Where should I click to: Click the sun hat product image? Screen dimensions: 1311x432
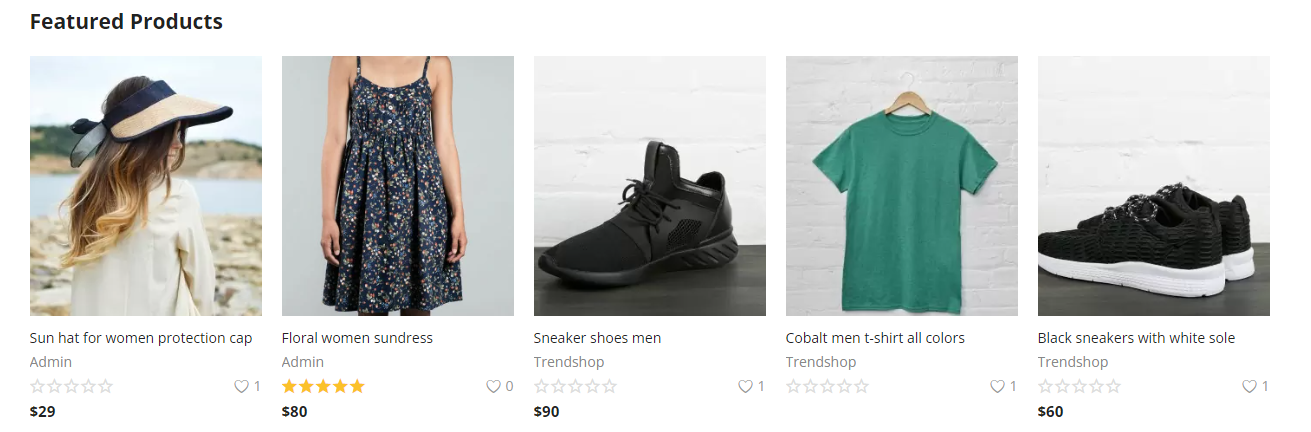pos(146,186)
